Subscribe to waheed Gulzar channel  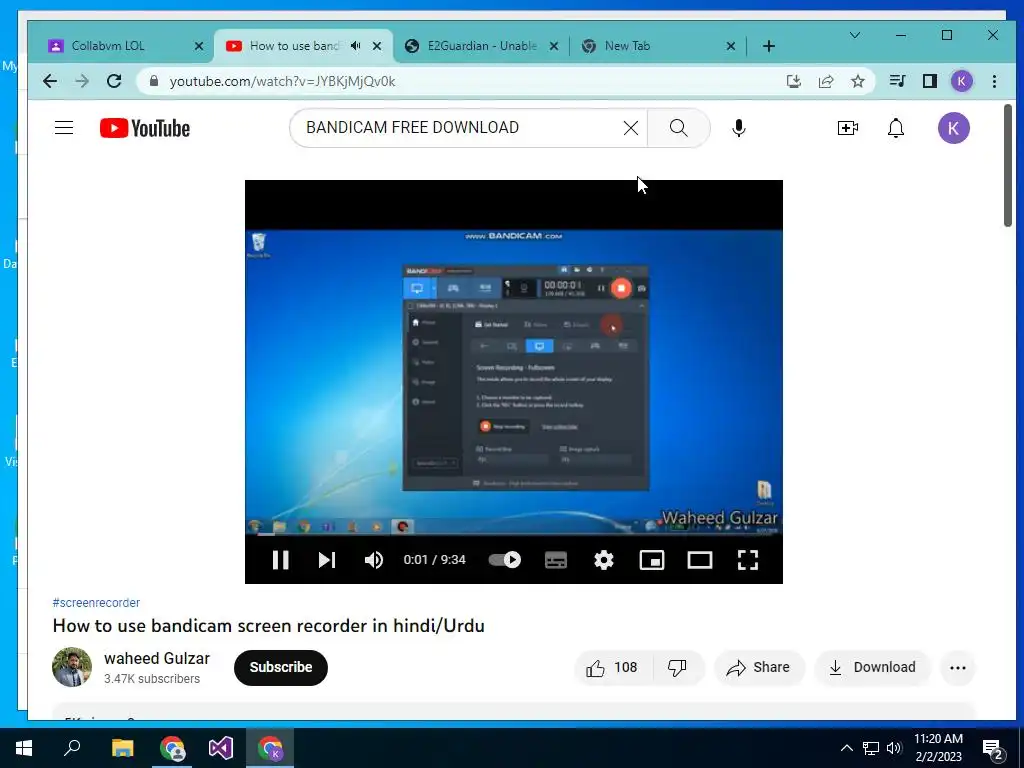281,667
